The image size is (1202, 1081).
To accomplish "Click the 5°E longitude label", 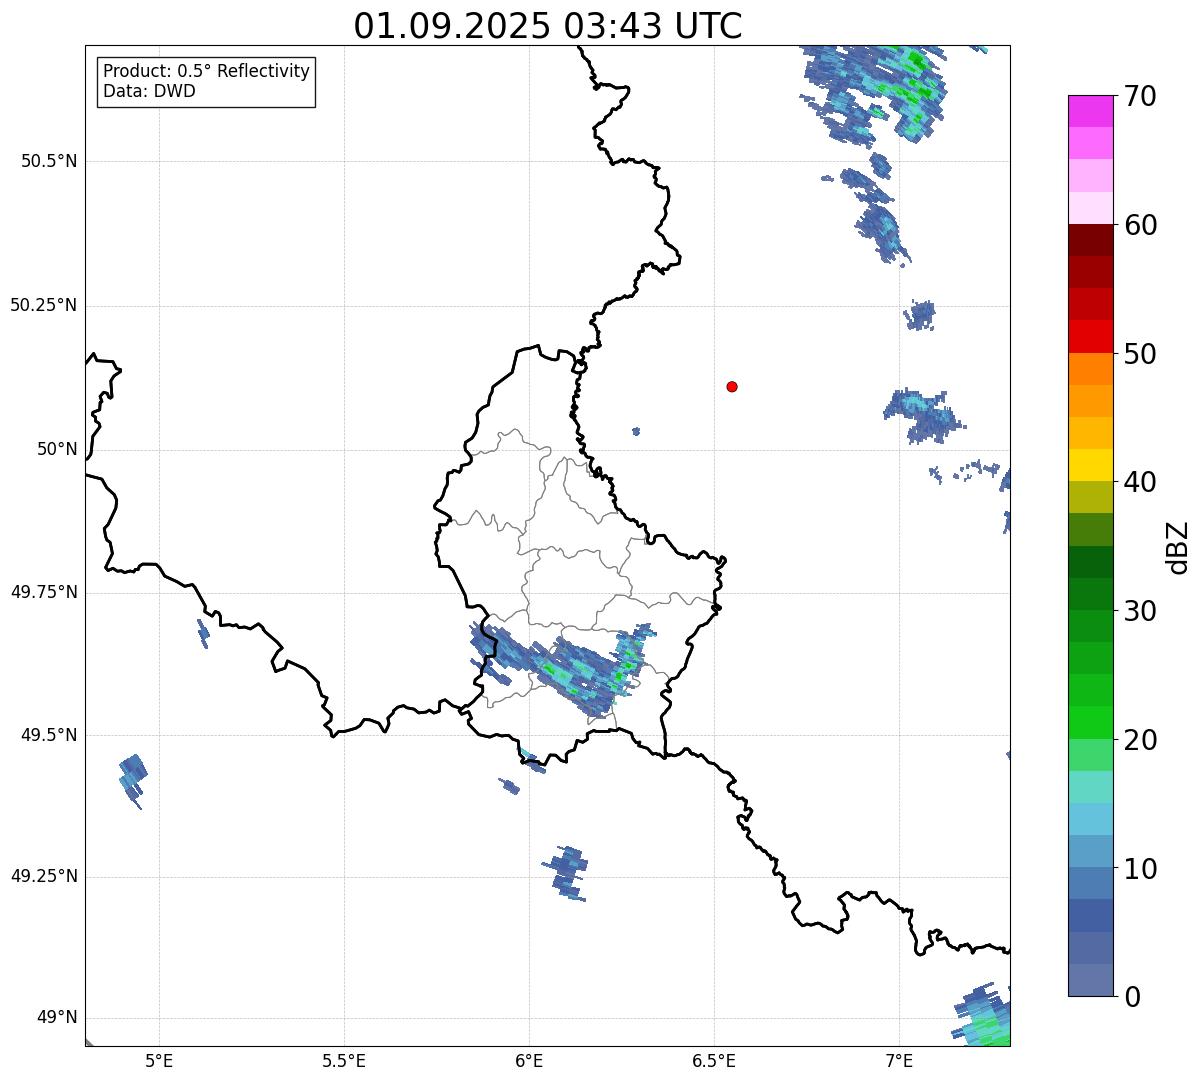I will click(159, 1060).
